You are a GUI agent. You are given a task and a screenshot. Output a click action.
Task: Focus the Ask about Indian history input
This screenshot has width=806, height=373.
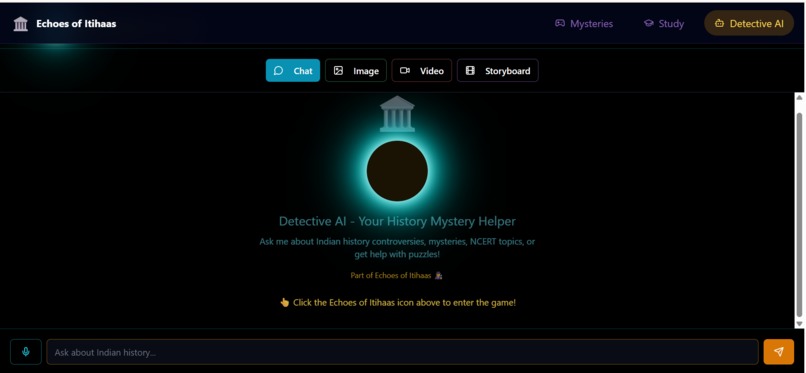[x=402, y=352]
